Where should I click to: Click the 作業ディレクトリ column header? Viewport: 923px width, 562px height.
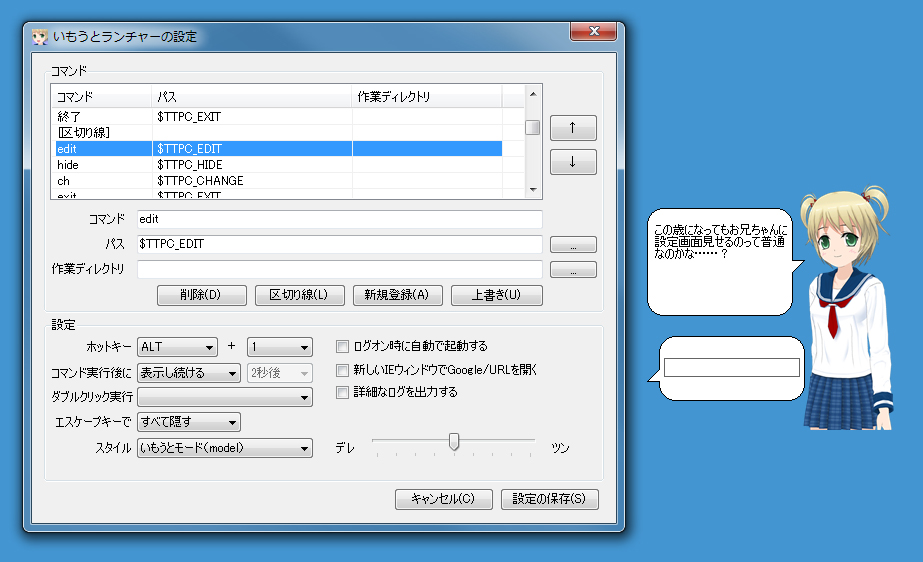pos(427,97)
